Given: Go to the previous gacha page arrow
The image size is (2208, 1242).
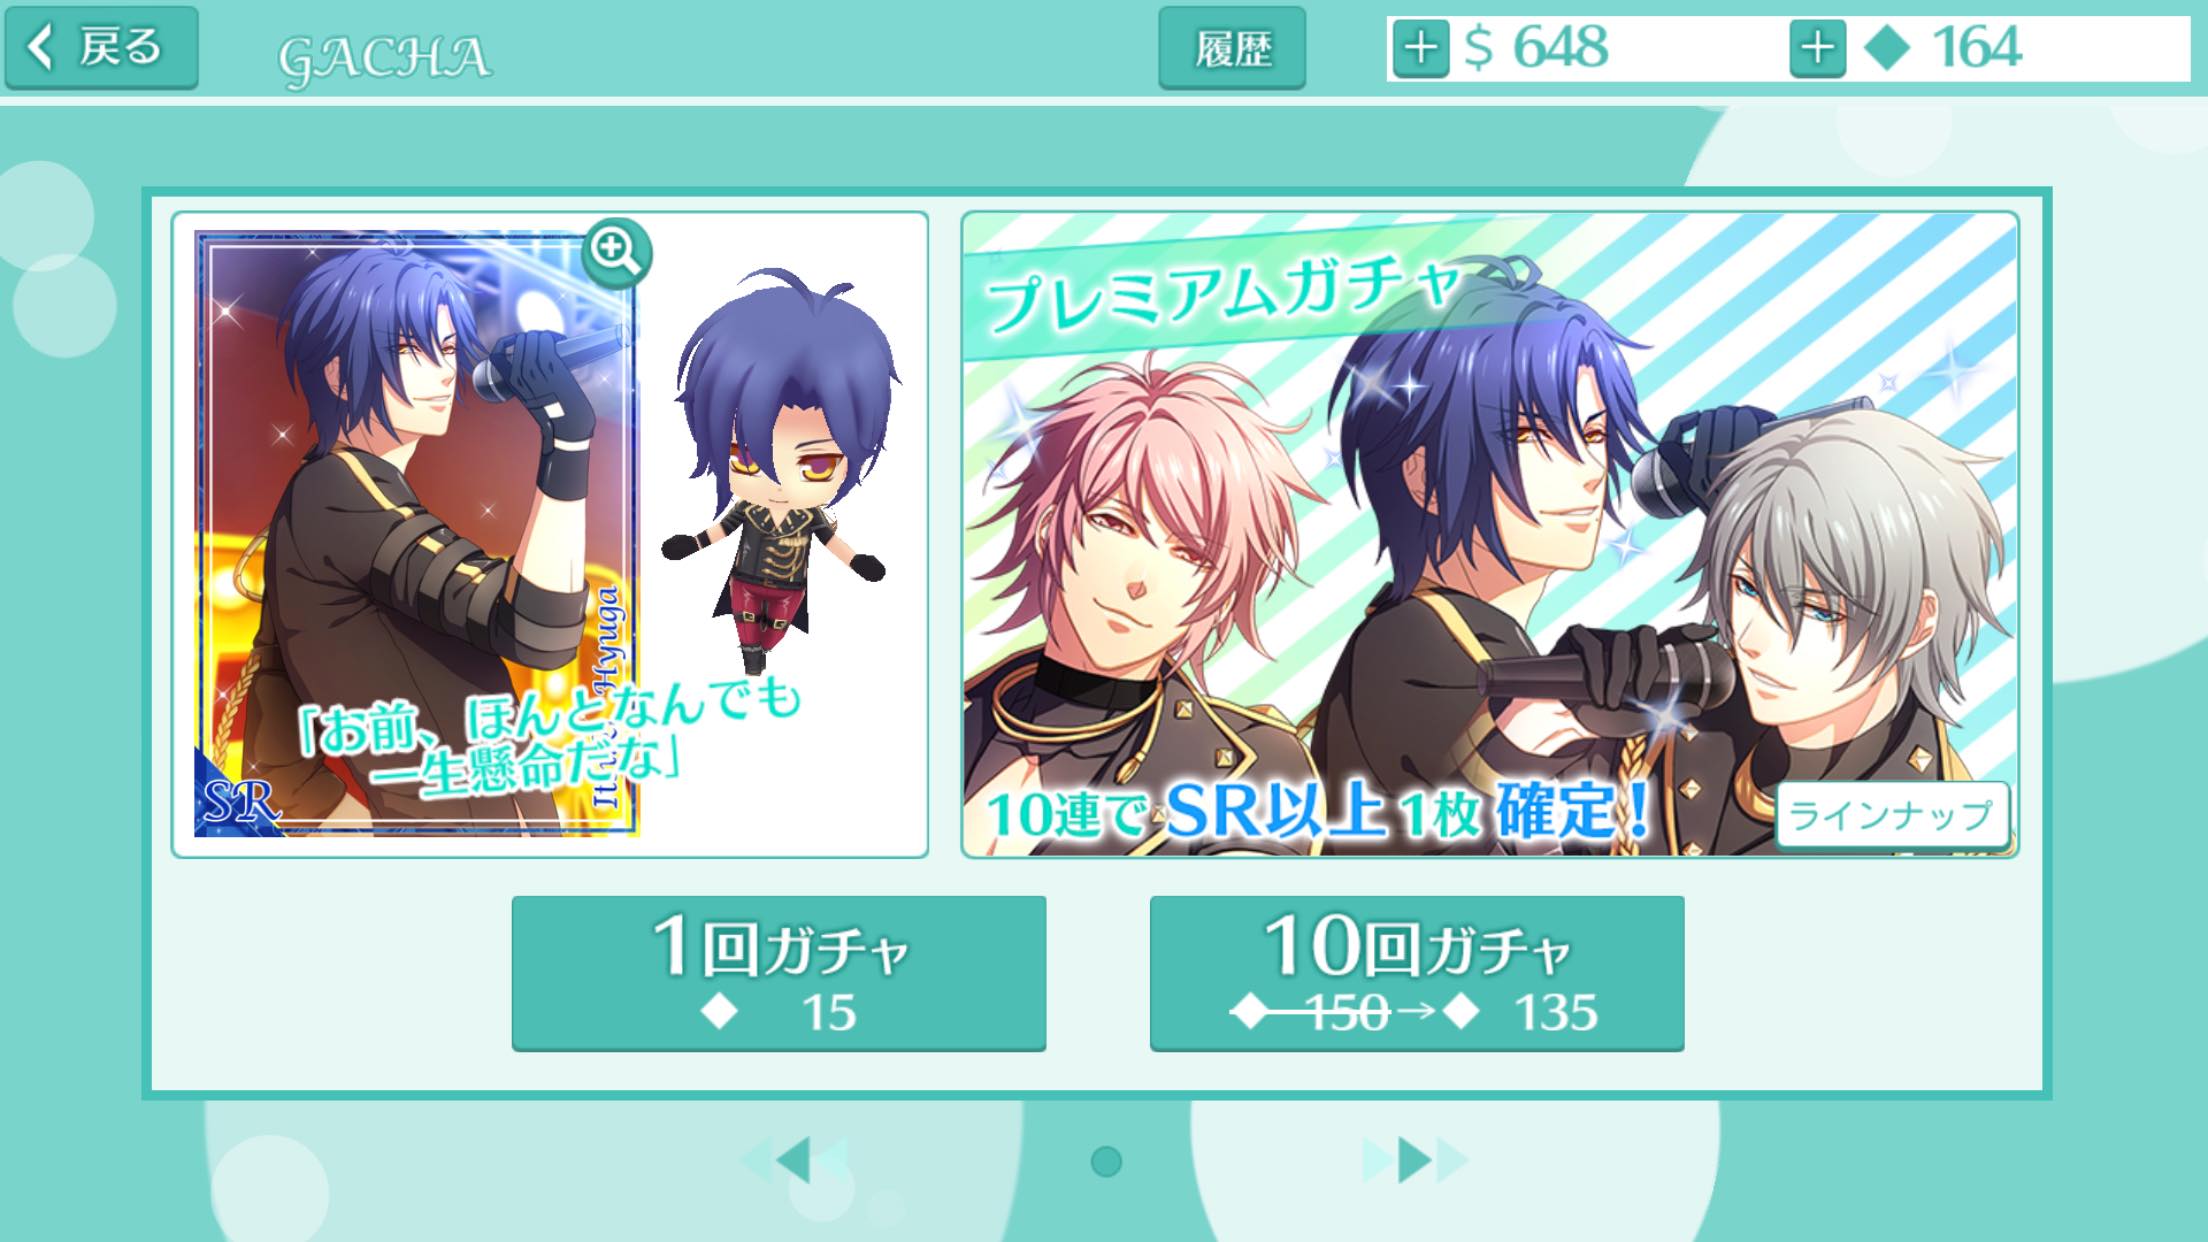Looking at the screenshot, I should point(795,1160).
